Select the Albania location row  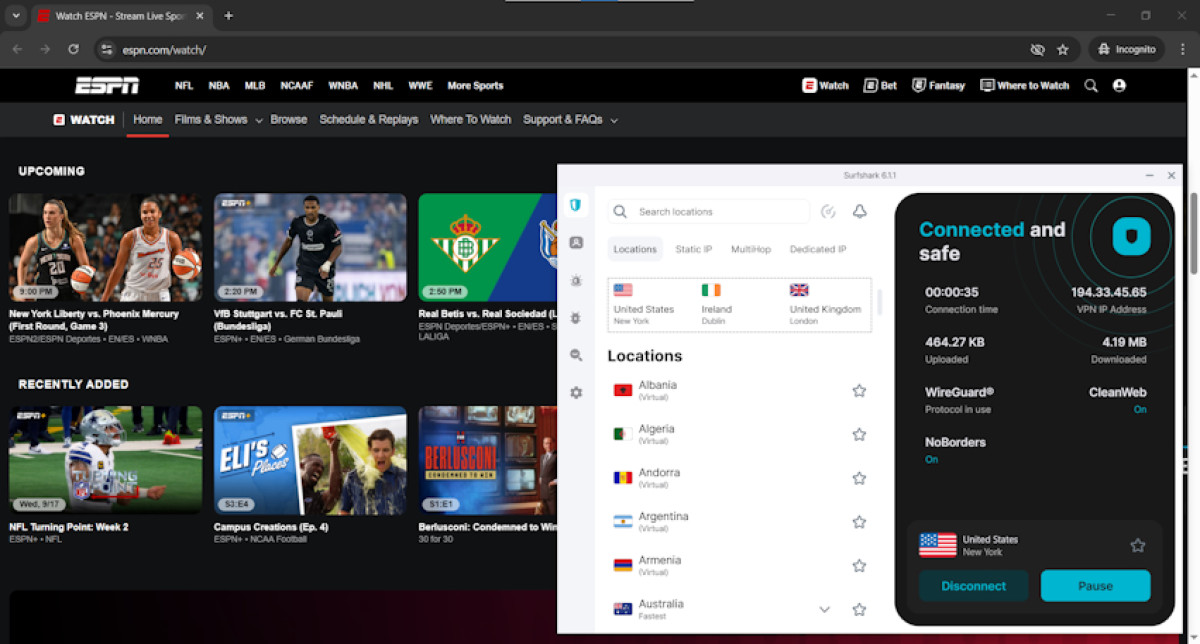(739, 391)
